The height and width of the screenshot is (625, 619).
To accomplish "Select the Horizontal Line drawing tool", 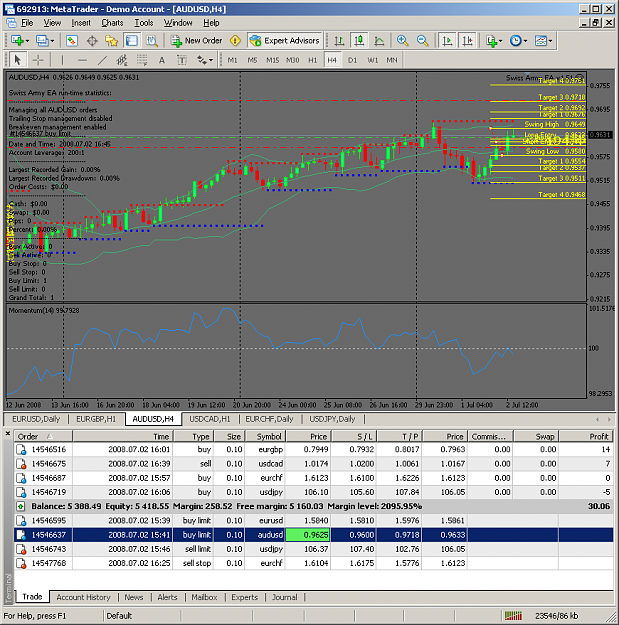I will click(82, 60).
